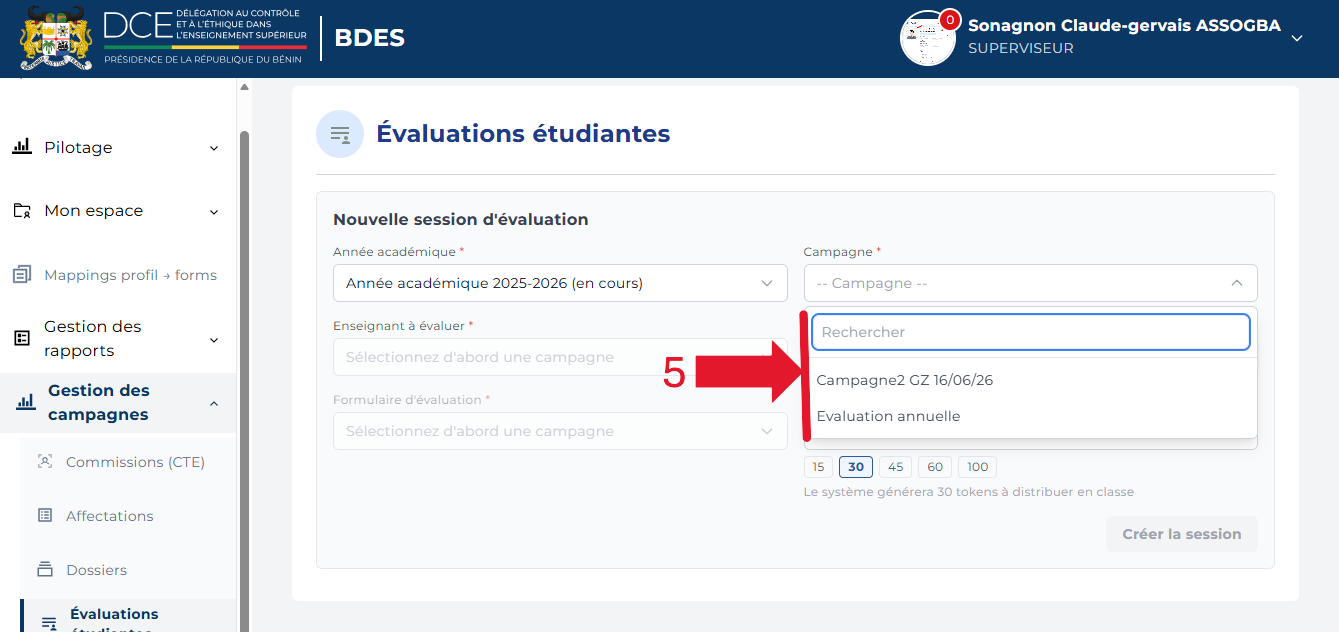Click the Affectations list icon
1339x632 pixels.
[x=44, y=516]
